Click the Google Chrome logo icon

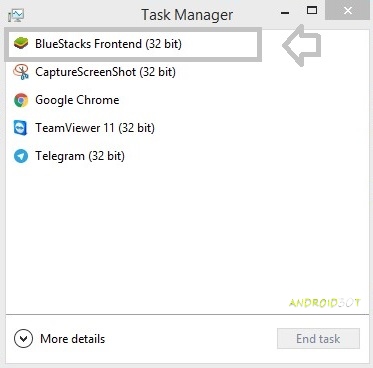coord(21,100)
